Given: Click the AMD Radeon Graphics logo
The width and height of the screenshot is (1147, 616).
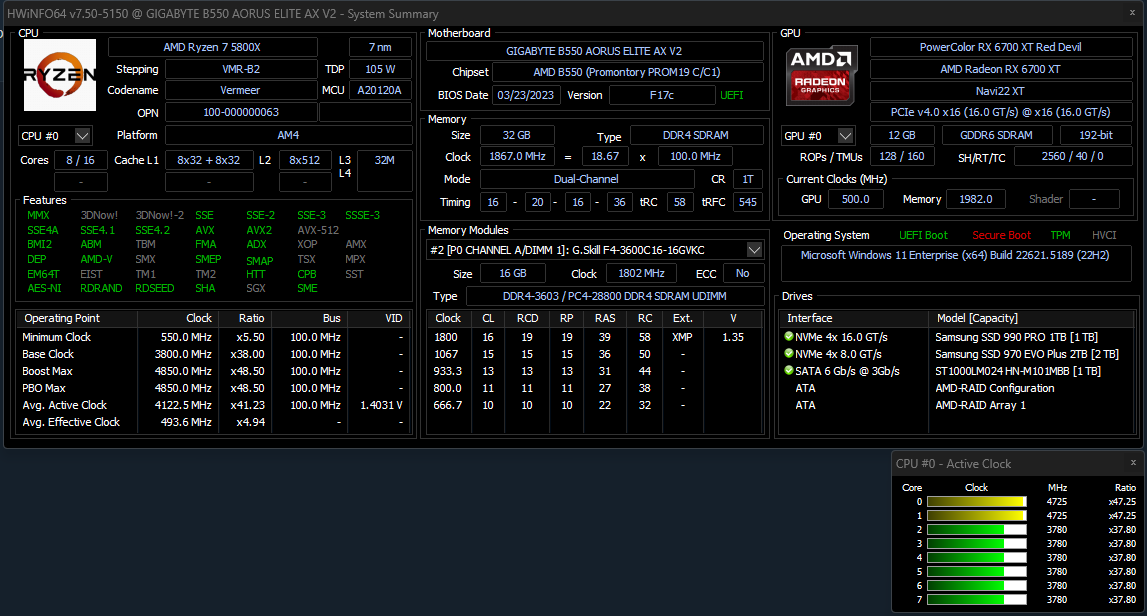Looking at the screenshot, I should 821,76.
